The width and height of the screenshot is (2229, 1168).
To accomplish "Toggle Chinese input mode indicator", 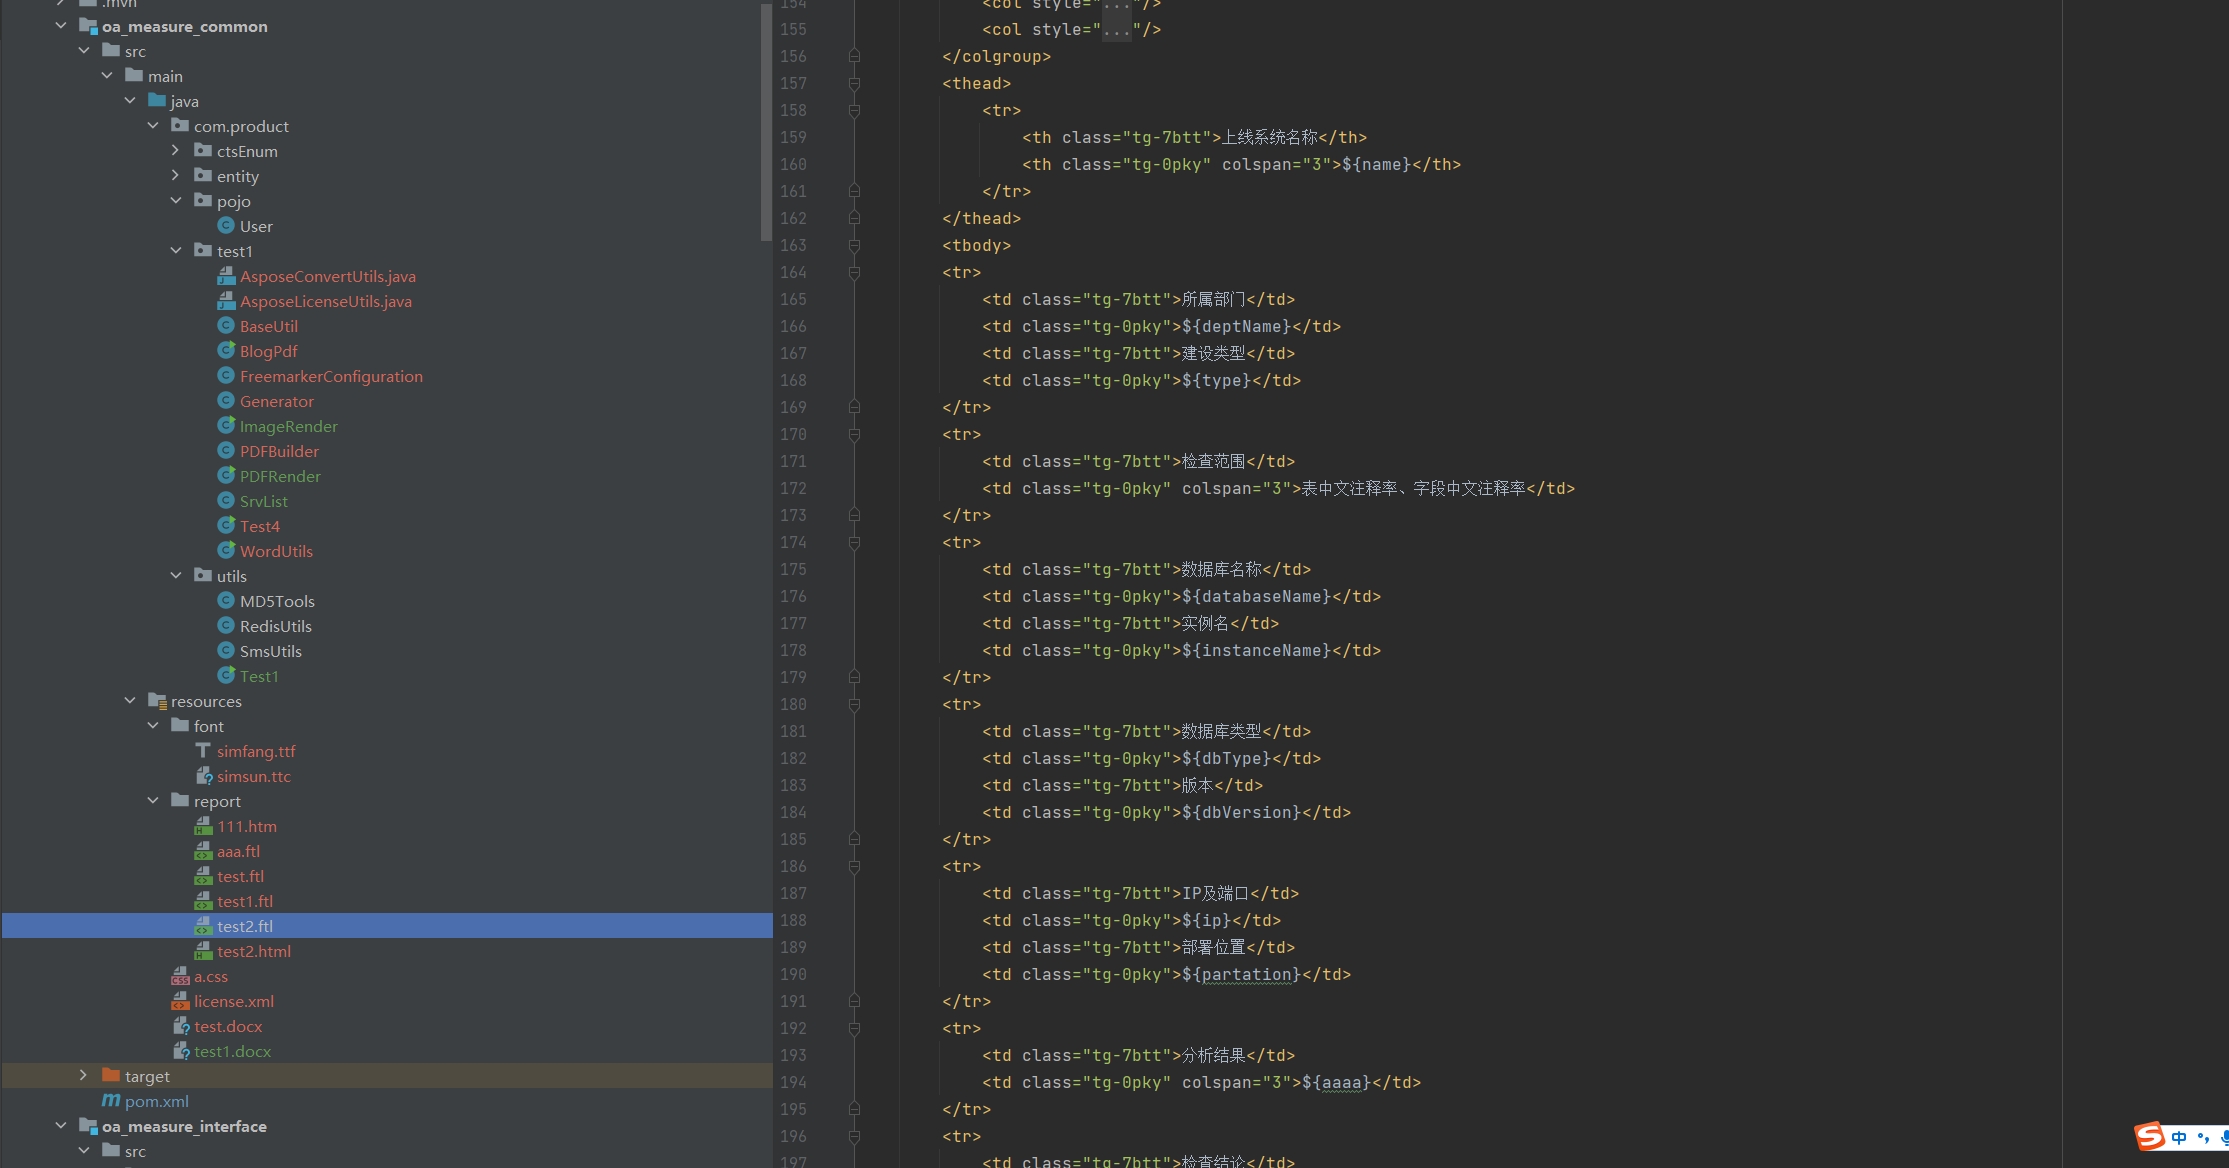I will 2179,1138.
